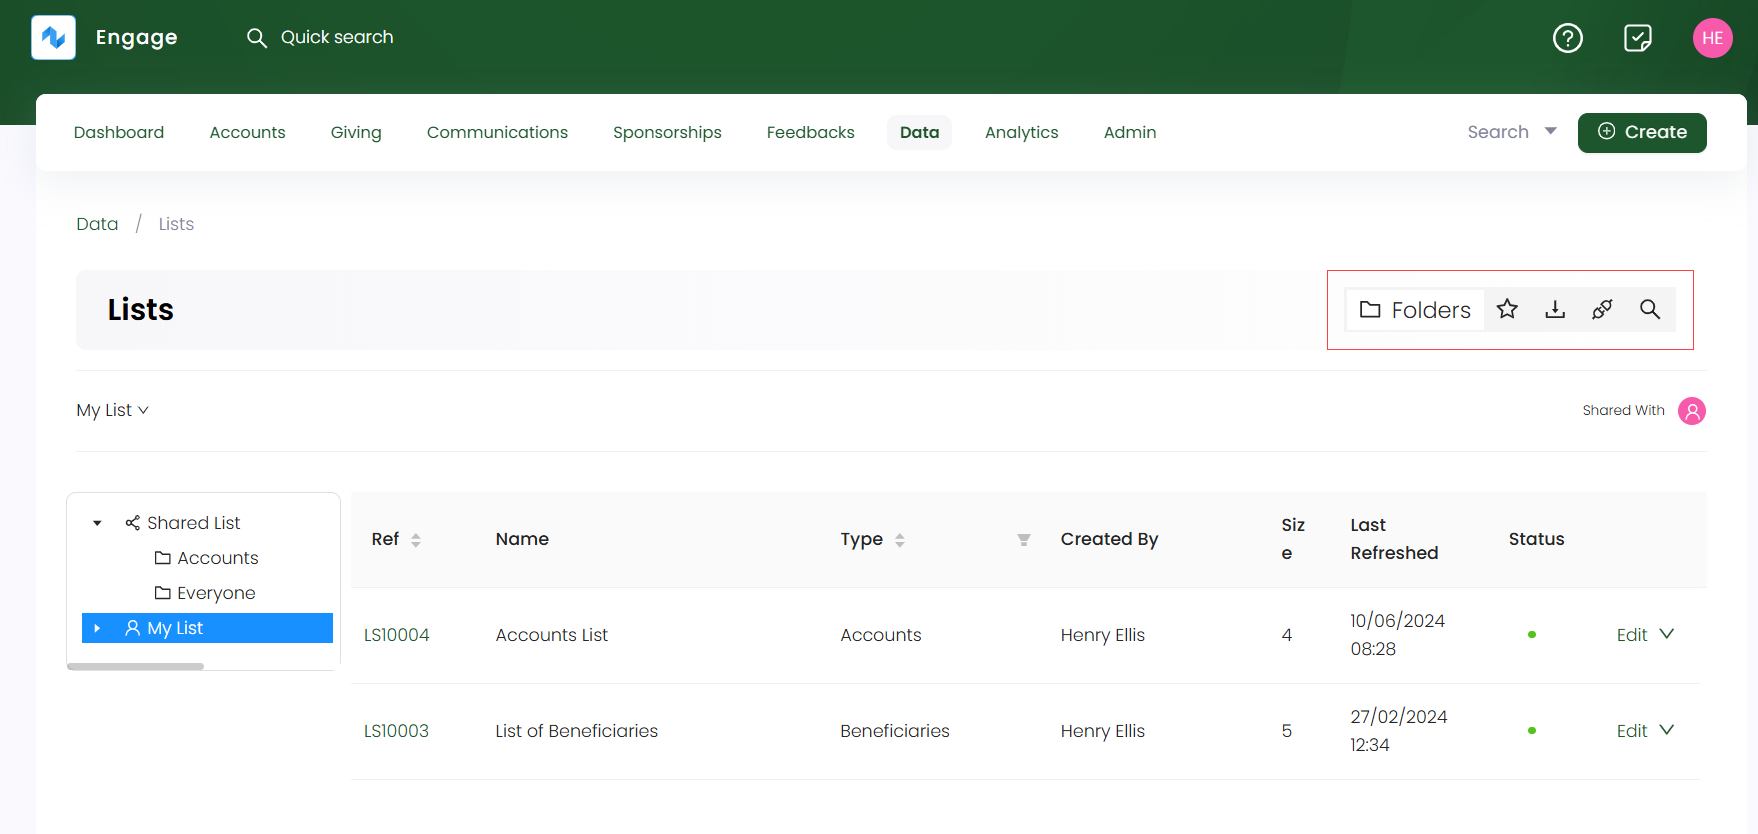Click the share icon beside Shared List
1758x834 pixels.
tap(132, 523)
